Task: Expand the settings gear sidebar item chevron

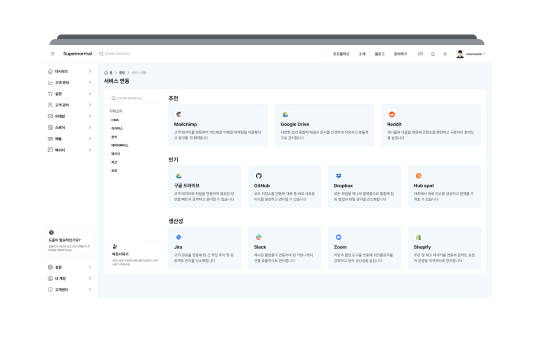Action: click(x=90, y=267)
